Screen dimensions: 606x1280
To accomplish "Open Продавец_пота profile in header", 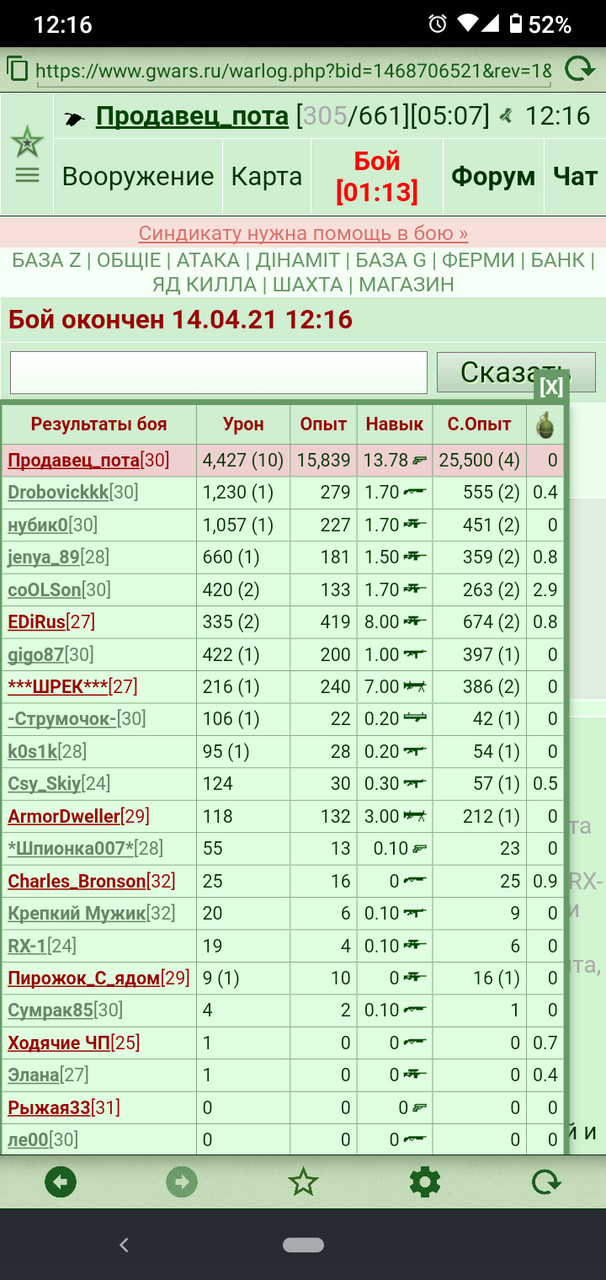I will point(192,116).
